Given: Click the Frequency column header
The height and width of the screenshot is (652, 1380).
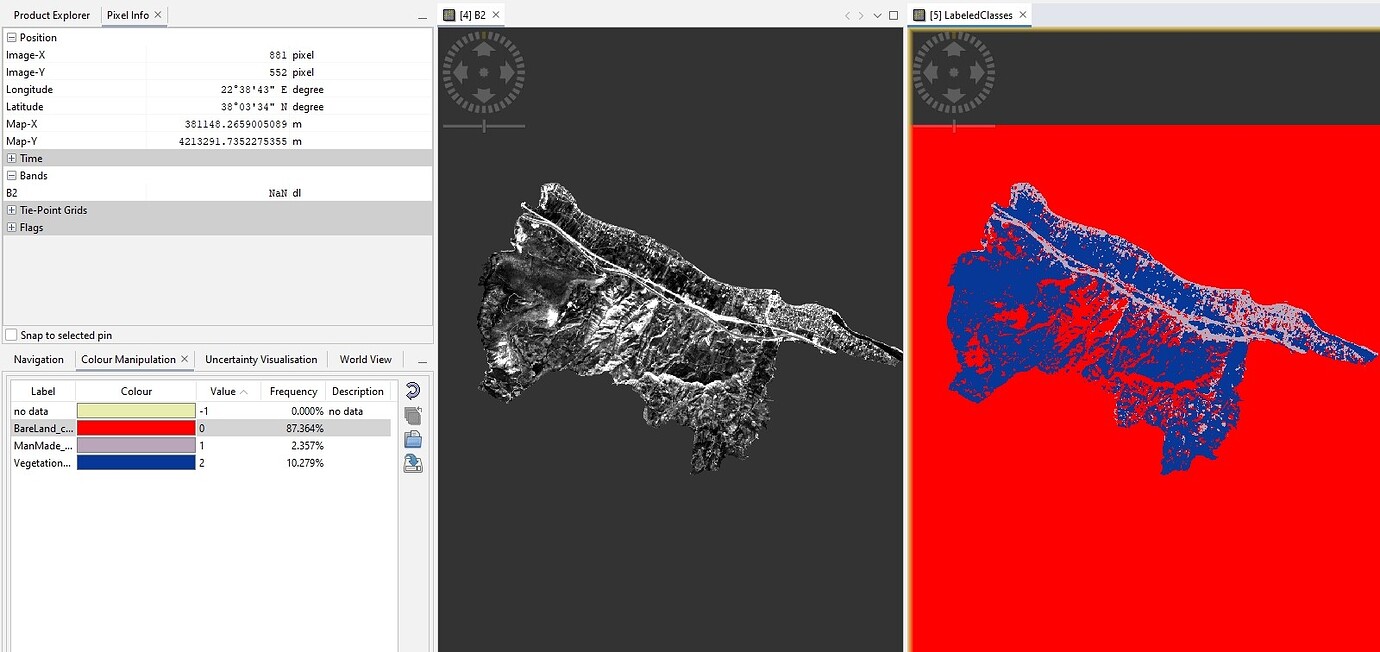Looking at the screenshot, I should click(x=293, y=391).
